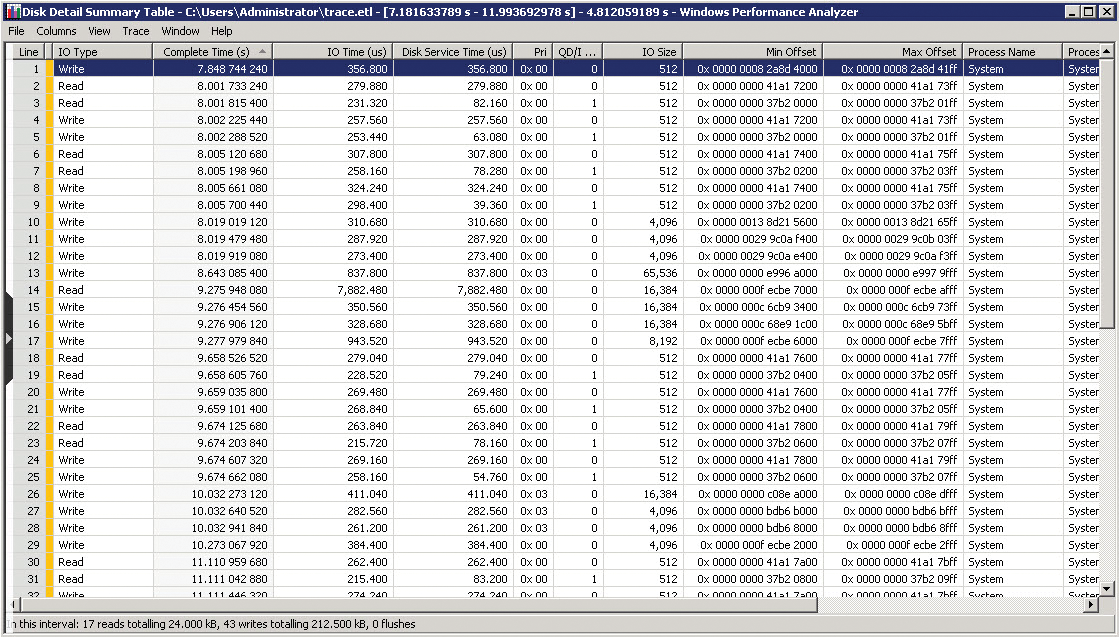
Task: Open the View menu
Action: (x=98, y=31)
